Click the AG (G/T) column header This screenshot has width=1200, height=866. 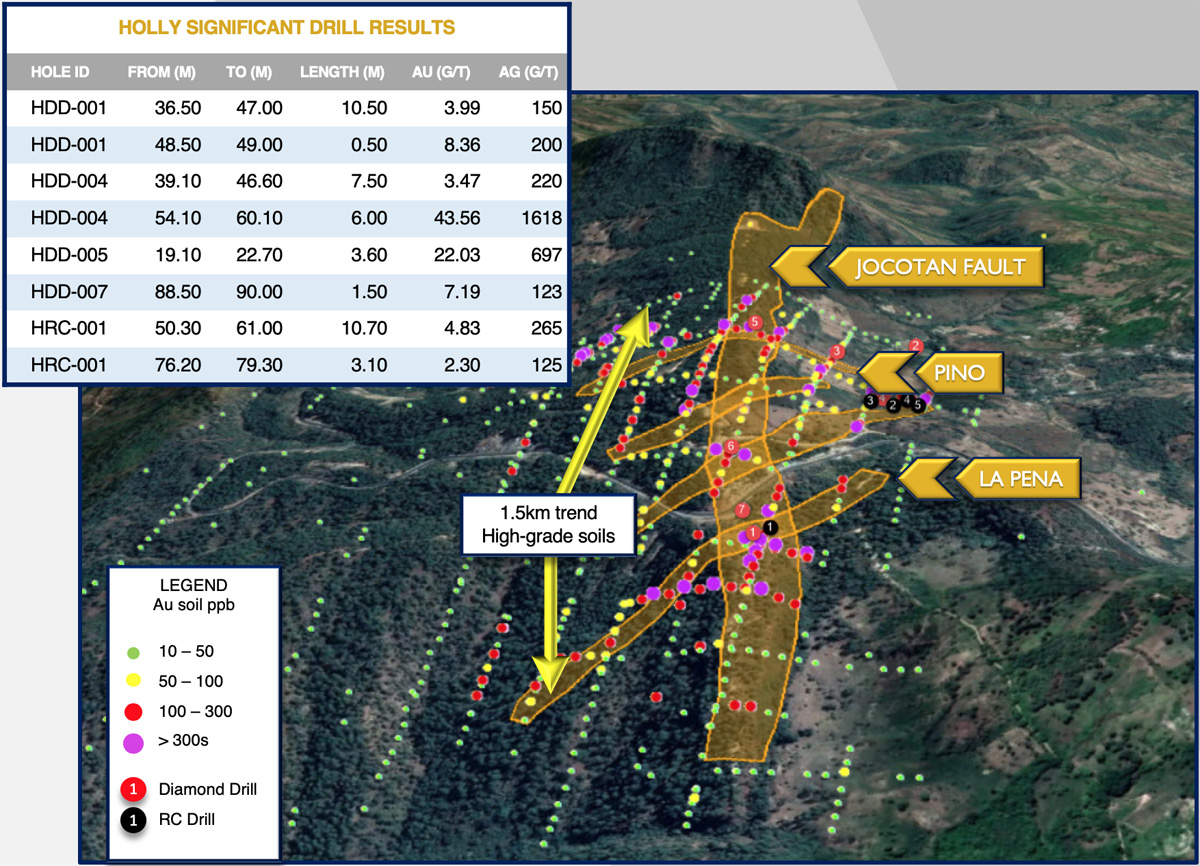(528, 71)
